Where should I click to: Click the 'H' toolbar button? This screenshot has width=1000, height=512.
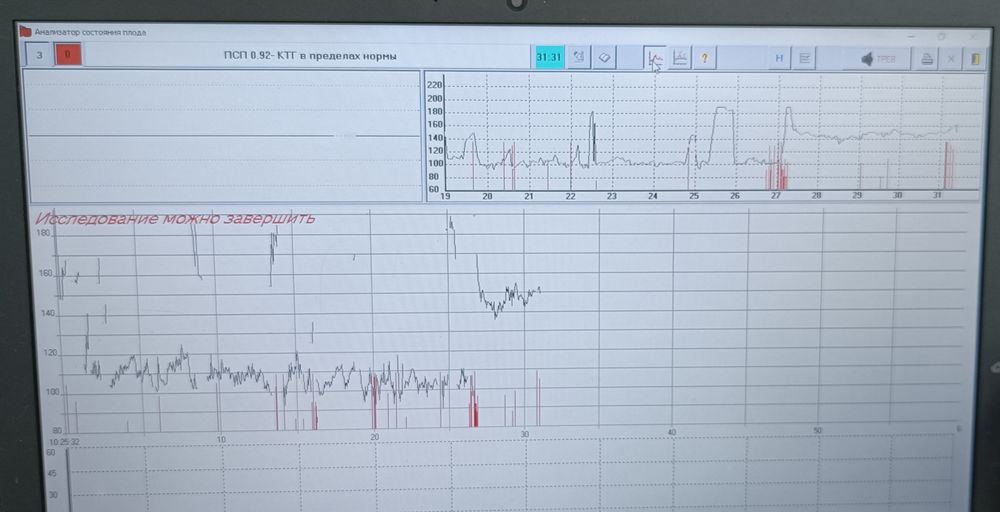pos(779,59)
